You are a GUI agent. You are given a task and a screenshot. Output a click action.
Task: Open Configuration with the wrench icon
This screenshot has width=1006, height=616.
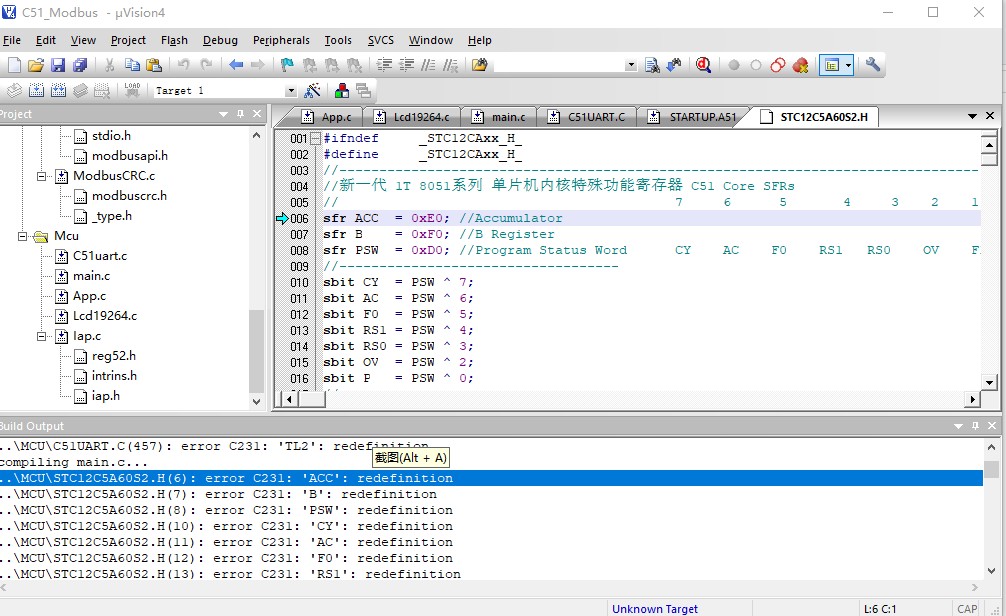[873, 65]
